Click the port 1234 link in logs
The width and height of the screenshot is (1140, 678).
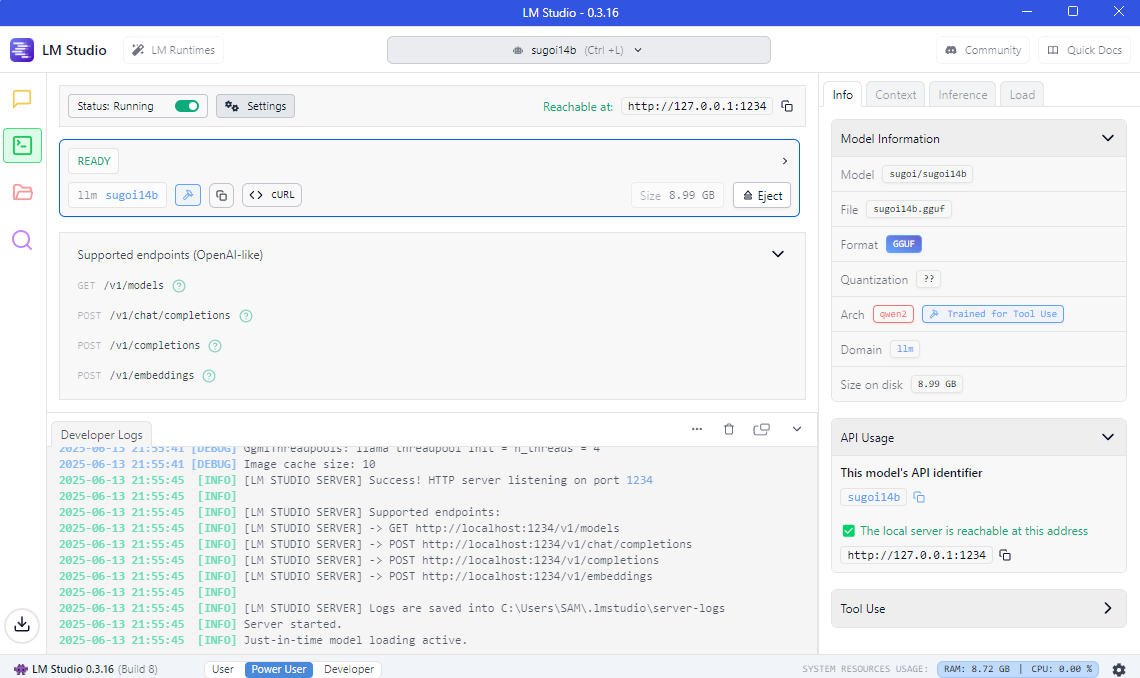639,480
